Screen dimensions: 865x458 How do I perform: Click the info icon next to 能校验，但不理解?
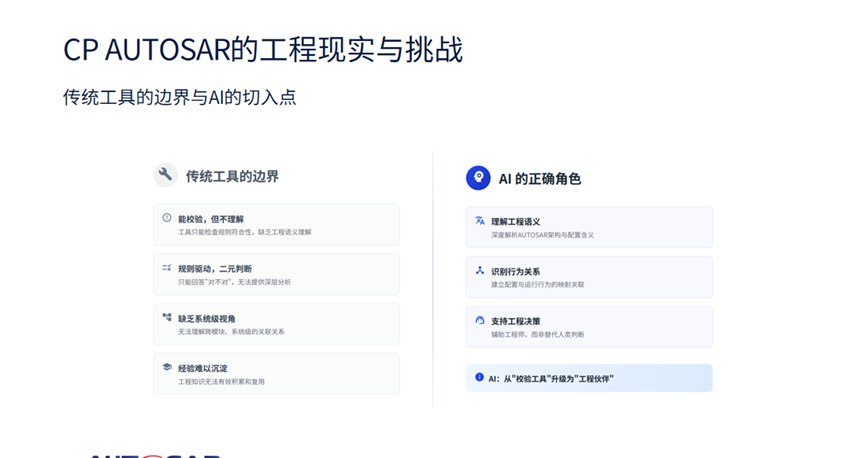point(167,218)
